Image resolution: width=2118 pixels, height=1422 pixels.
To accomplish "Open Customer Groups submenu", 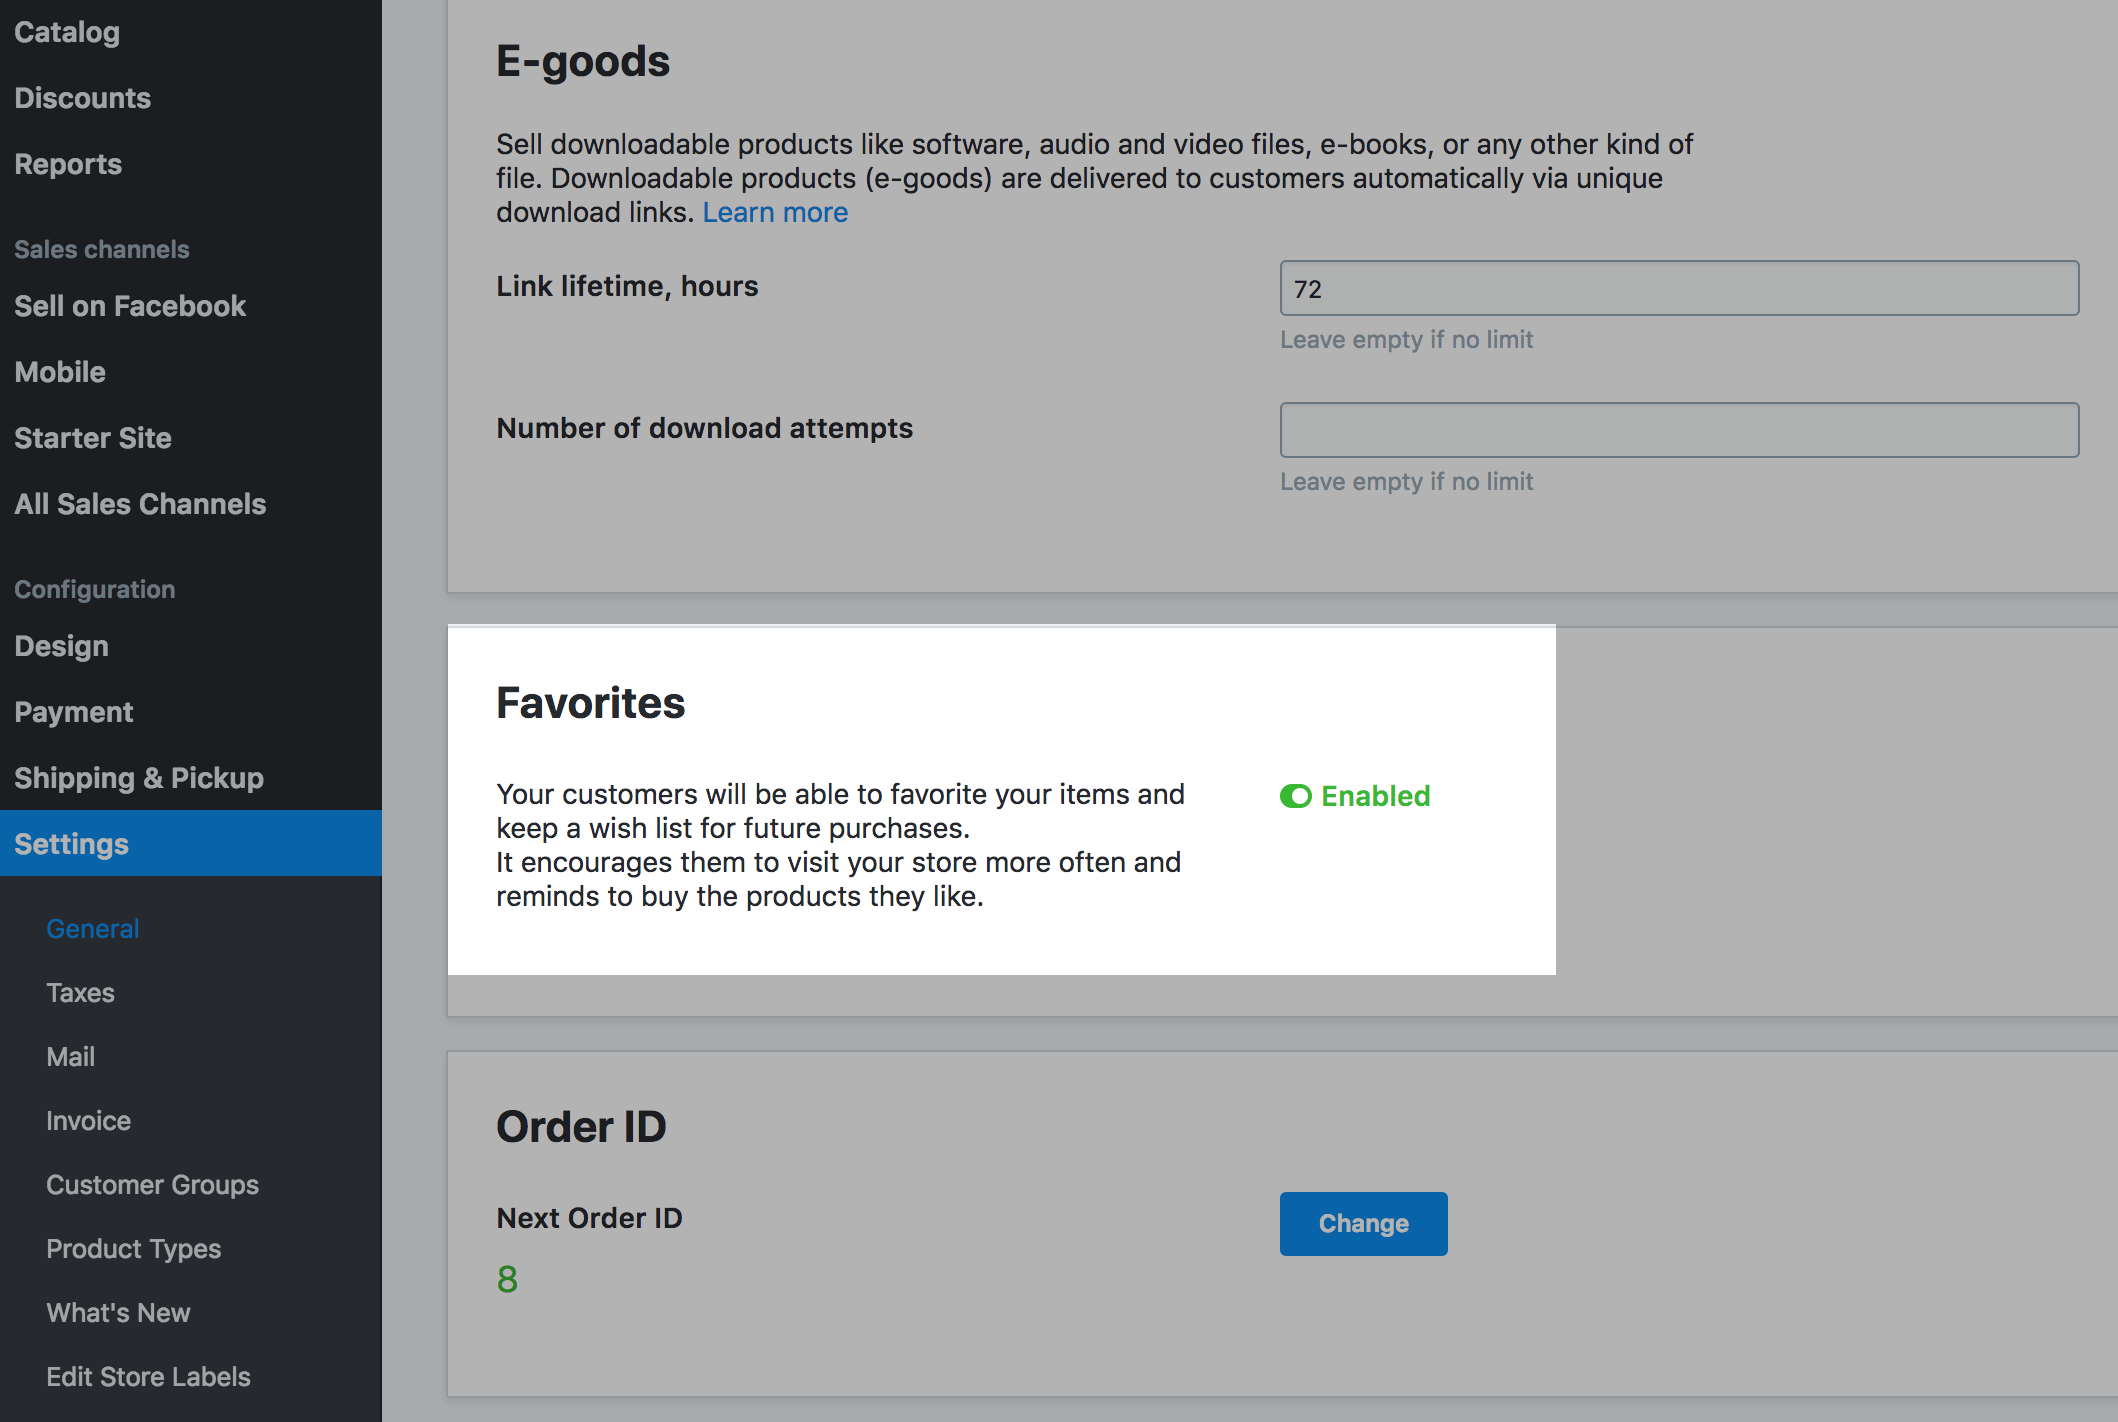I will (x=152, y=1185).
